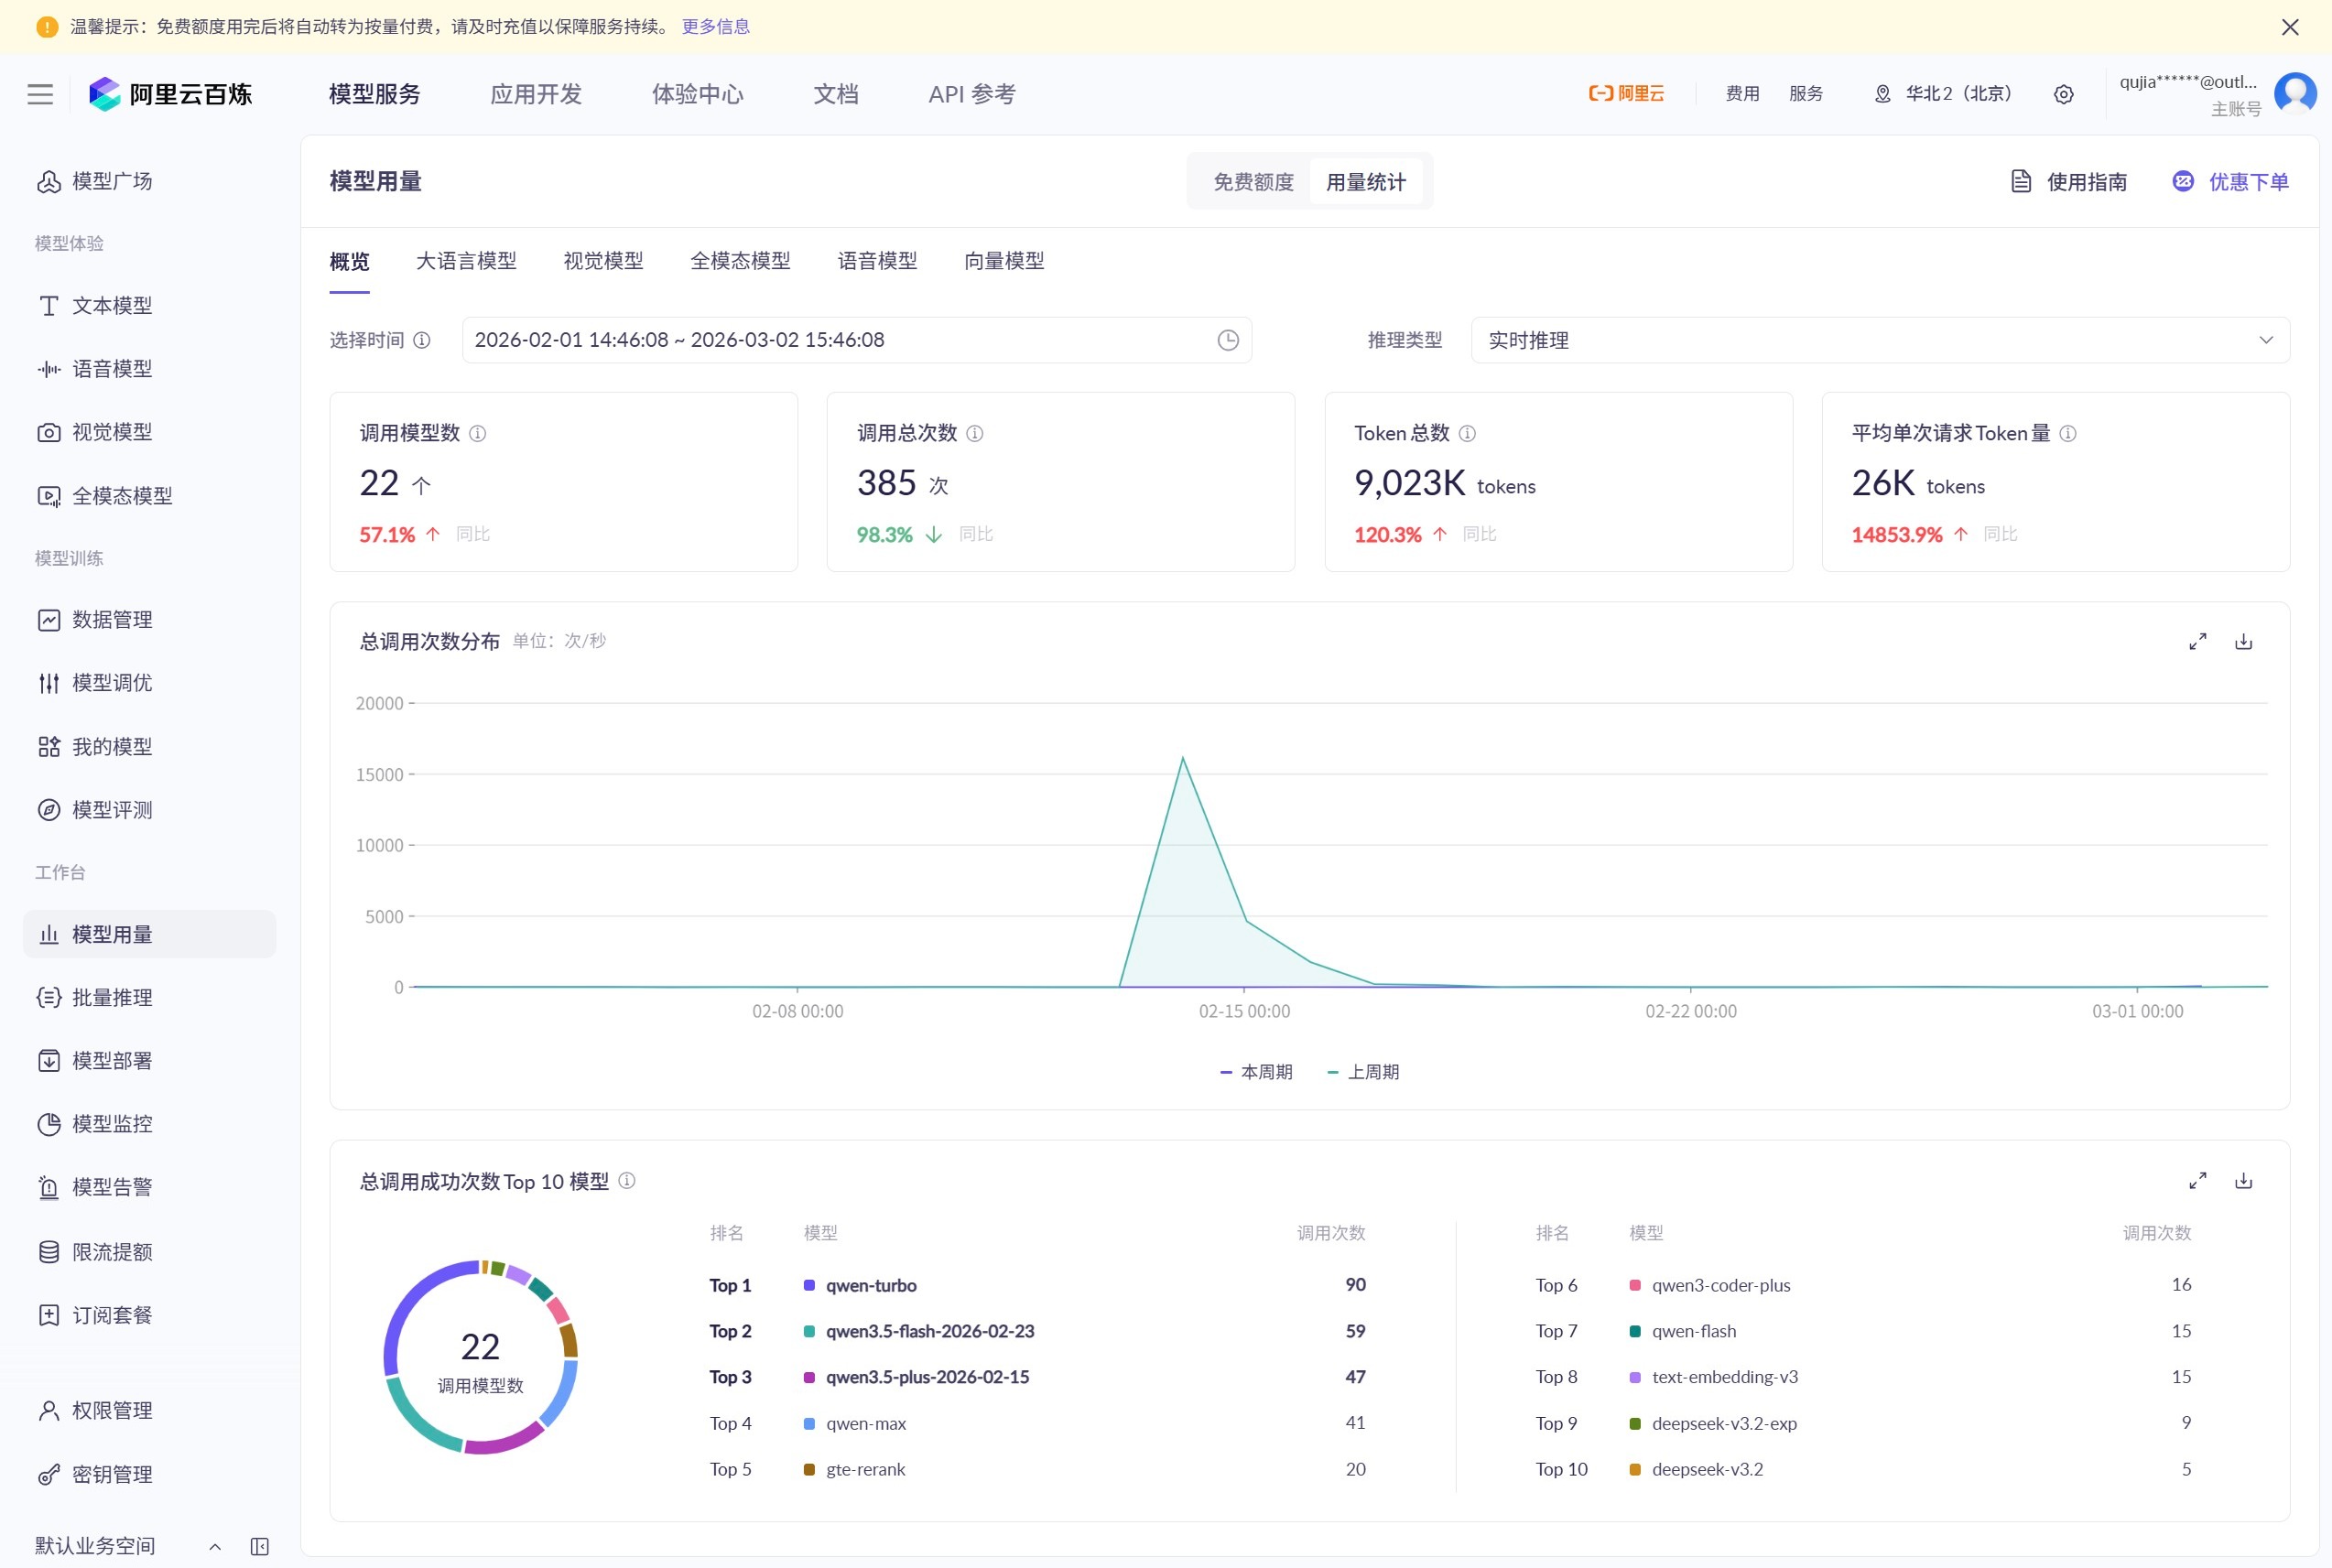The image size is (2332, 1568).
Task: Open the time picker clock icon
Action: (x=1228, y=340)
